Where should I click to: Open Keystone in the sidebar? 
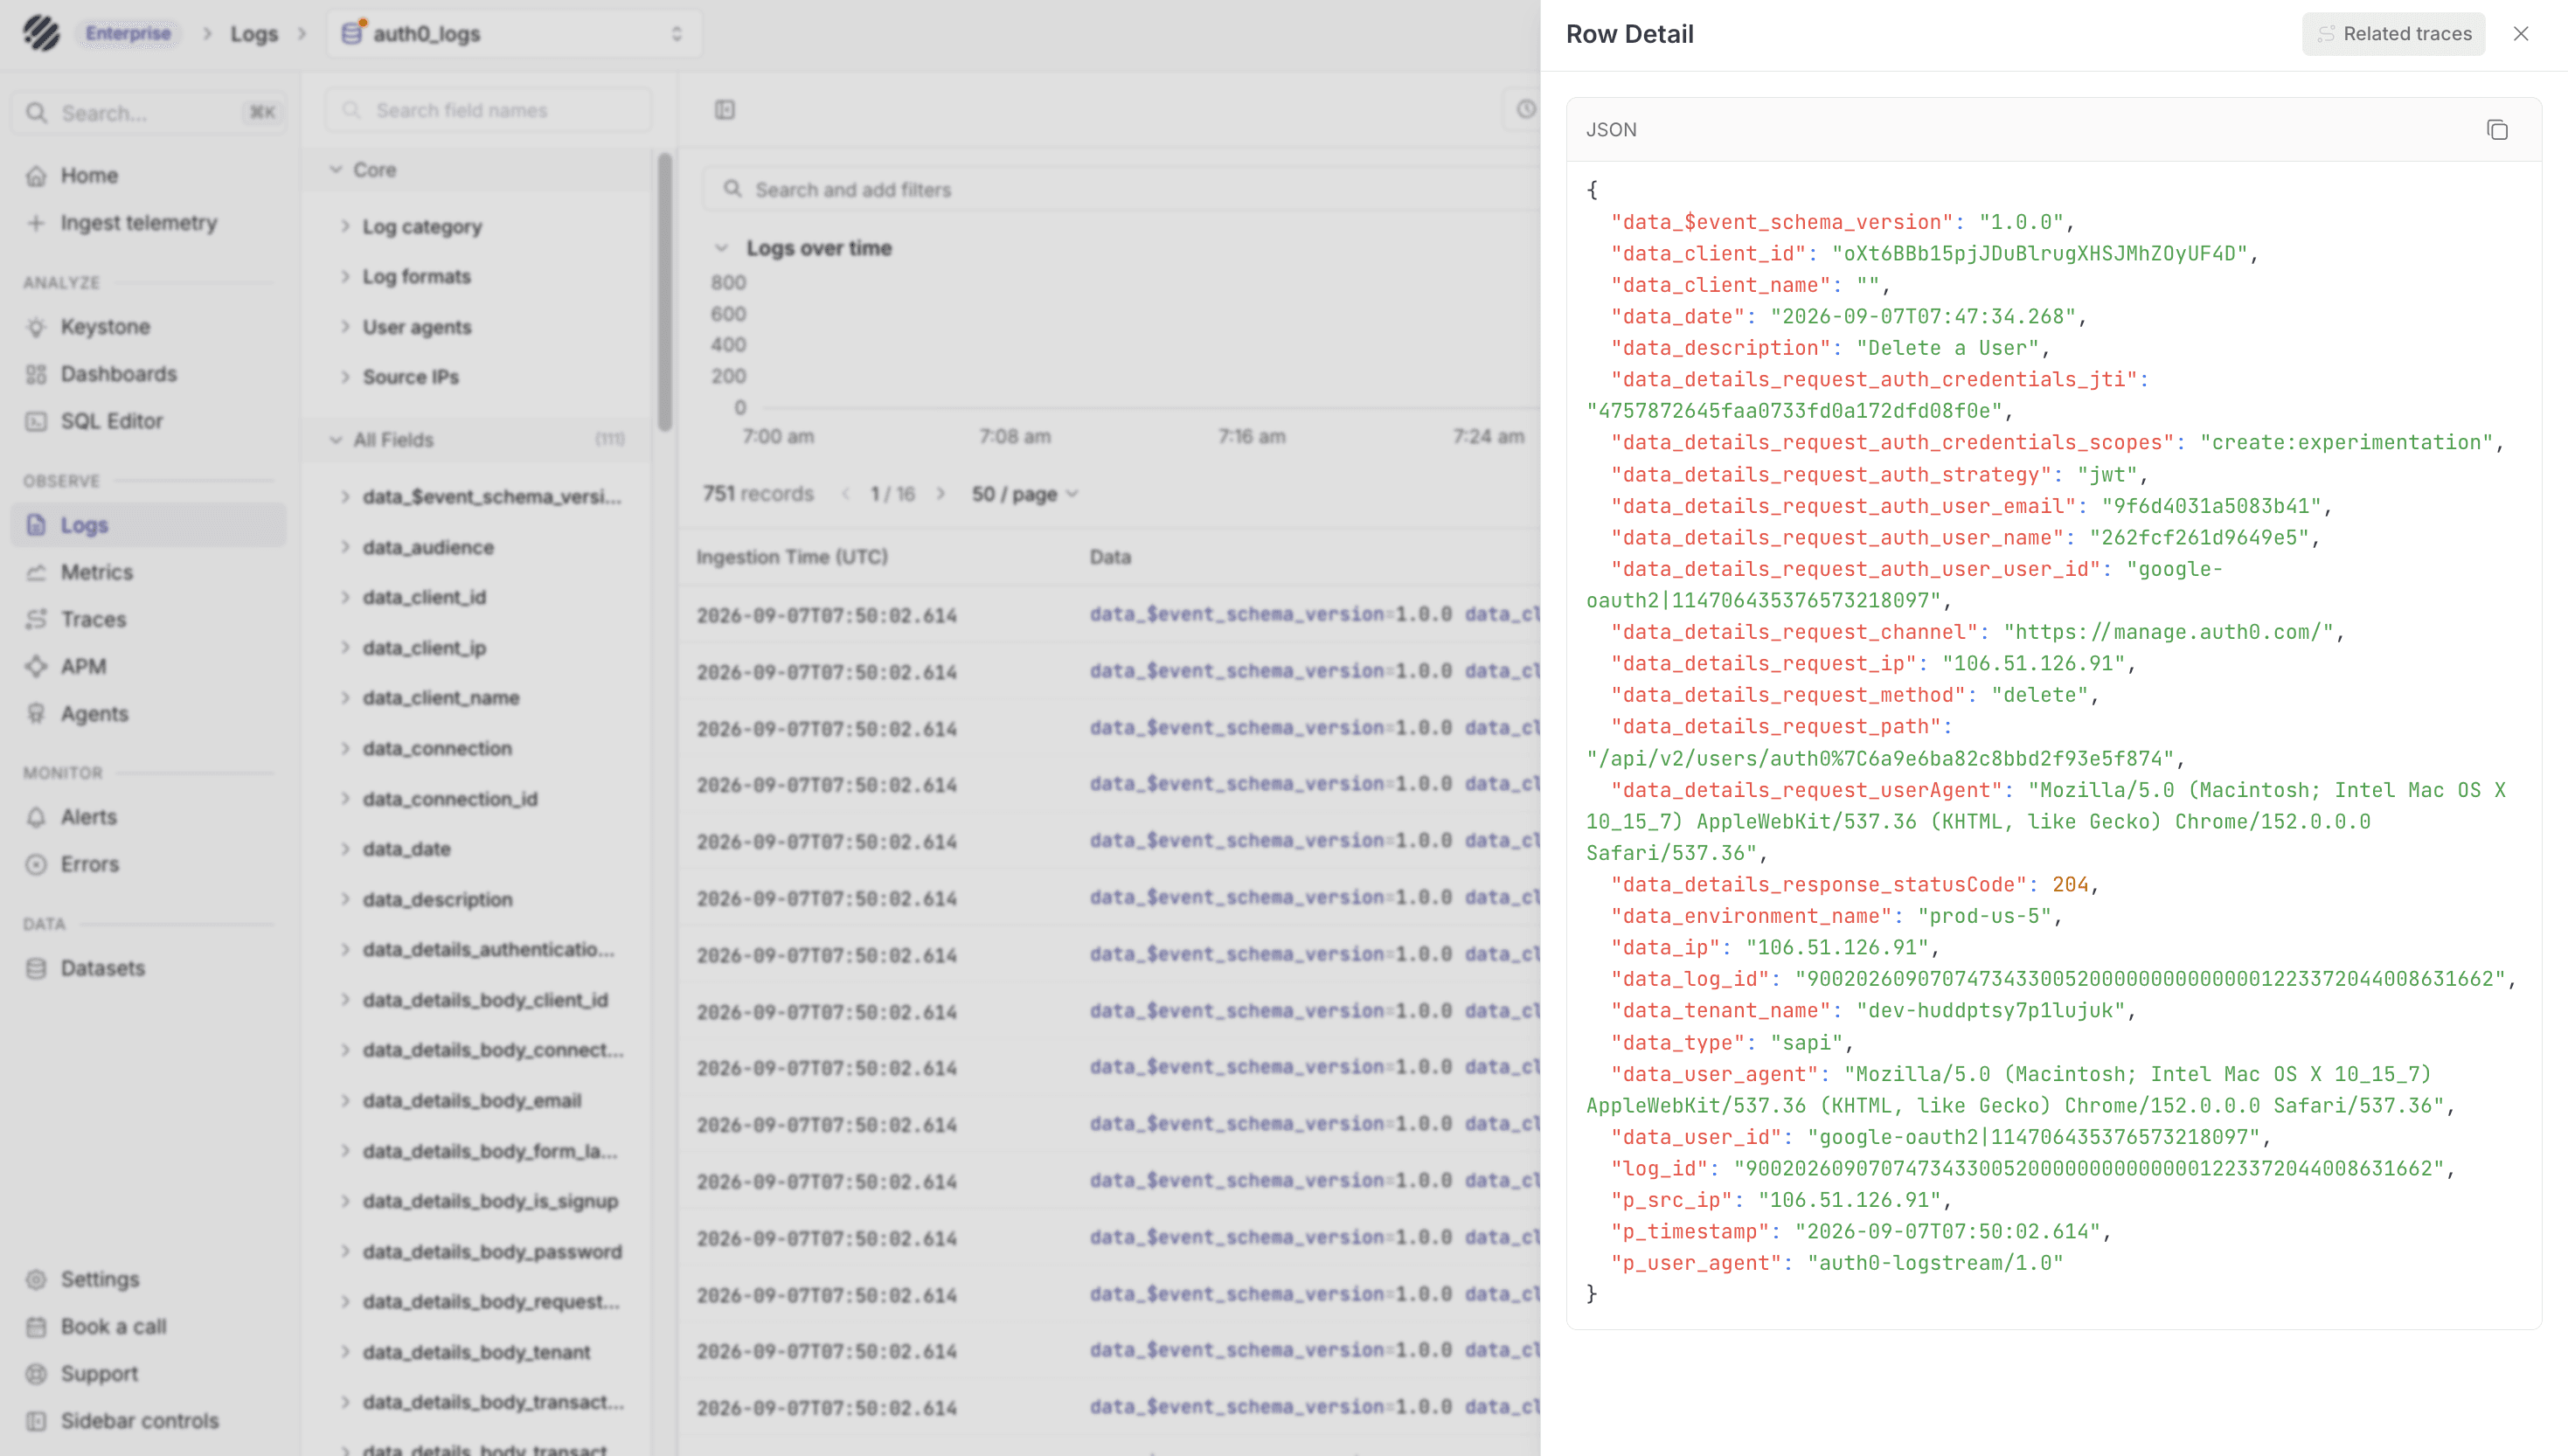pyautogui.click(x=150, y=326)
